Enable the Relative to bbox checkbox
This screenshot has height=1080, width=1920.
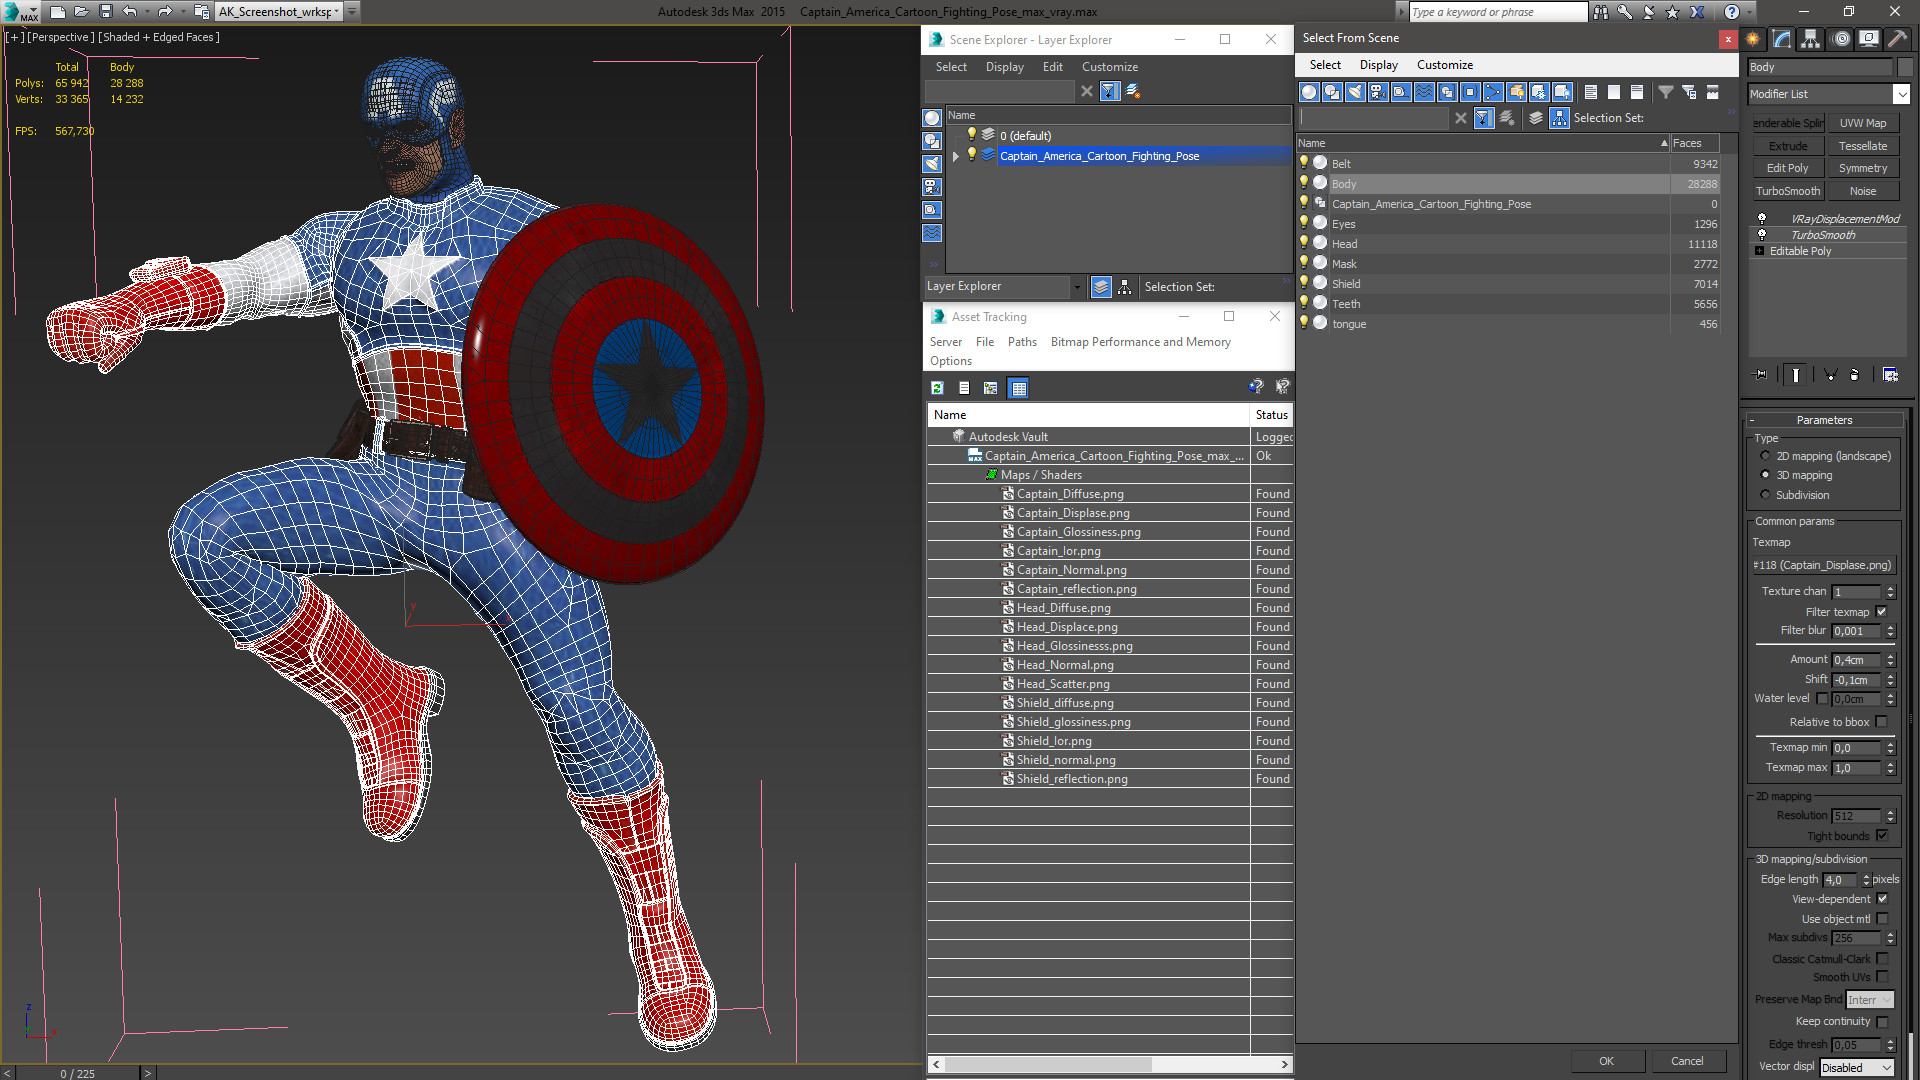[1881, 722]
